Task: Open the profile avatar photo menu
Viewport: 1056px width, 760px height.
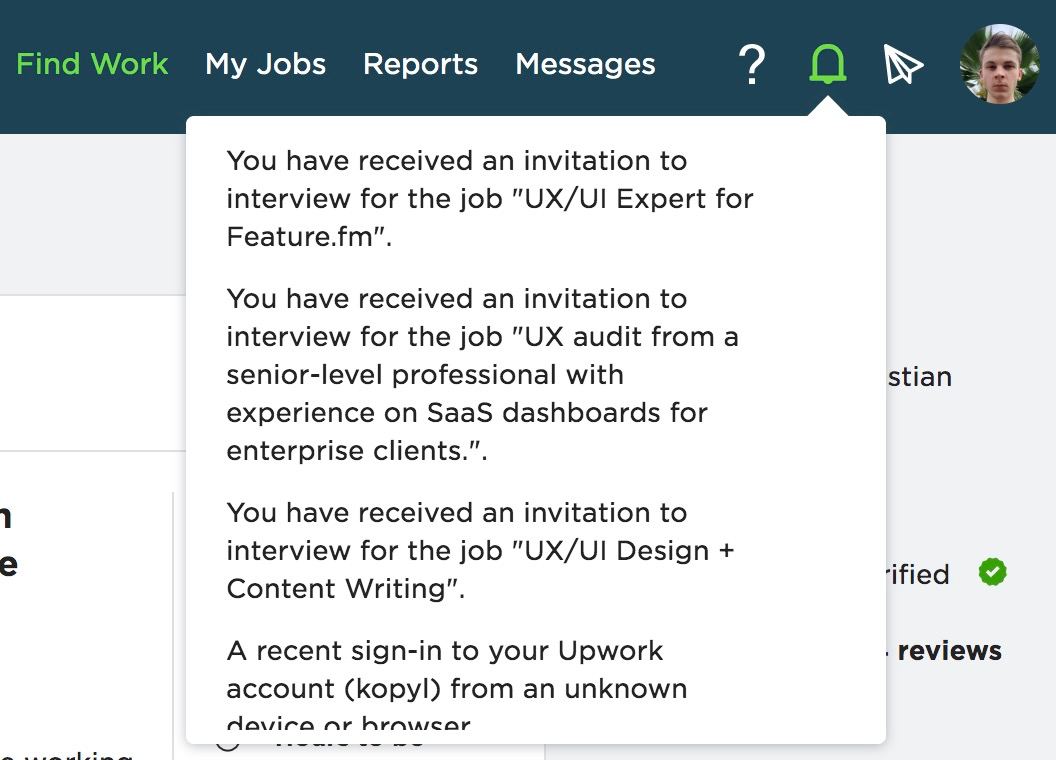Action: (999, 65)
